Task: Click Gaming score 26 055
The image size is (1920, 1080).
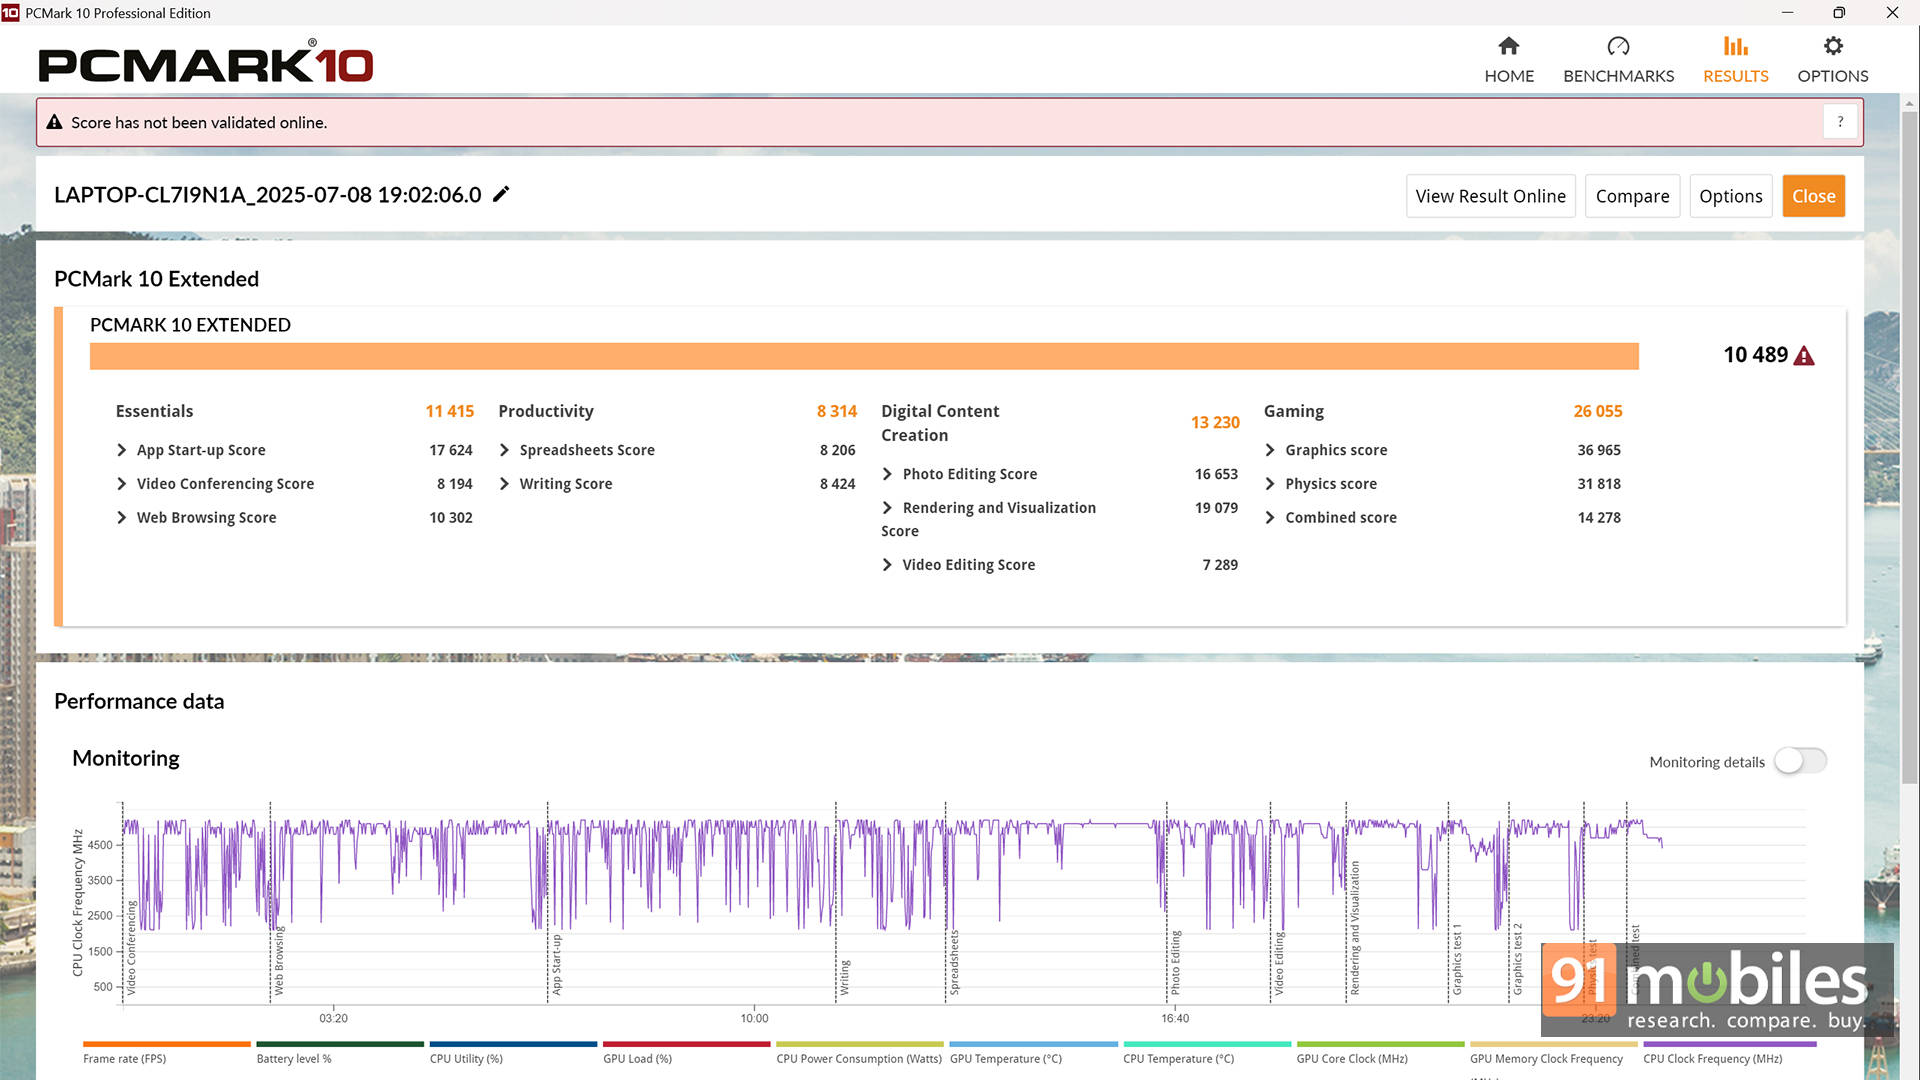Action: point(1597,411)
